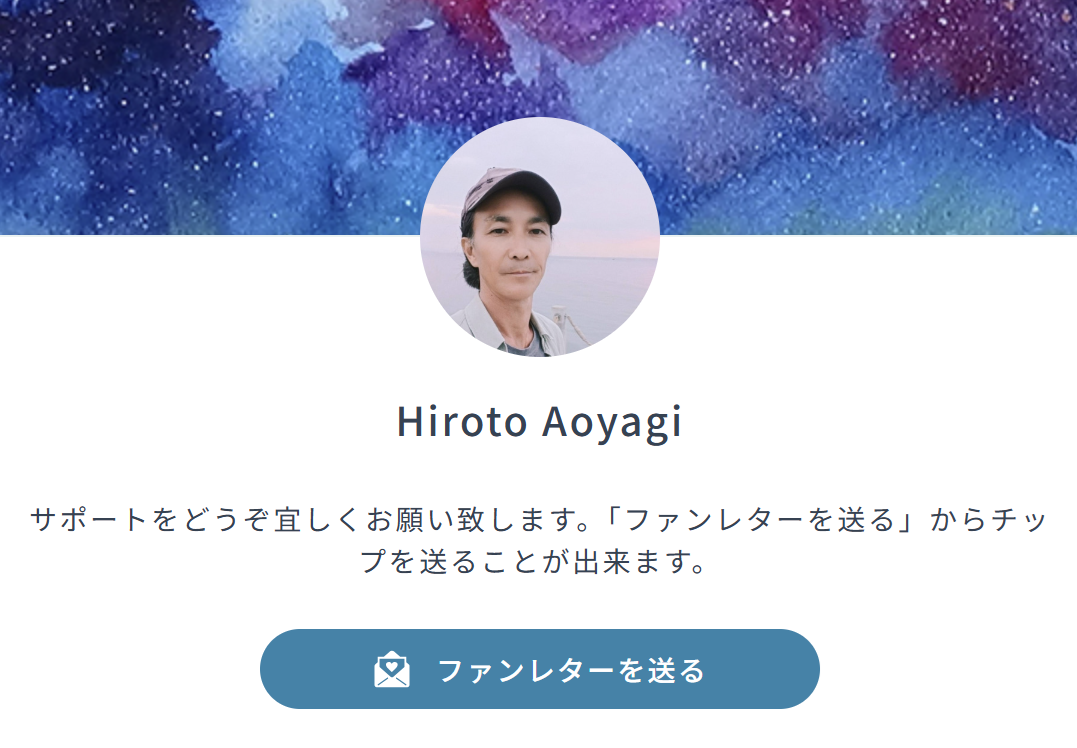Click the word Aoyagi in the profile name

click(612, 422)
